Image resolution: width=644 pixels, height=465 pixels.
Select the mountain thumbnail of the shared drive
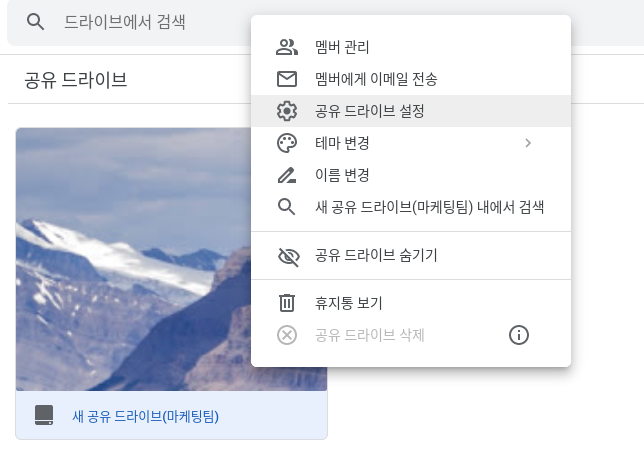point(133,259)
